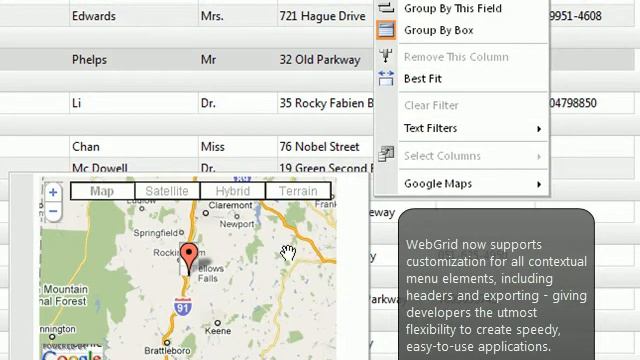Viewport: 640px width, 360px height.
Task: Click the Select Columns icon
Action: (x=386, y=154)
